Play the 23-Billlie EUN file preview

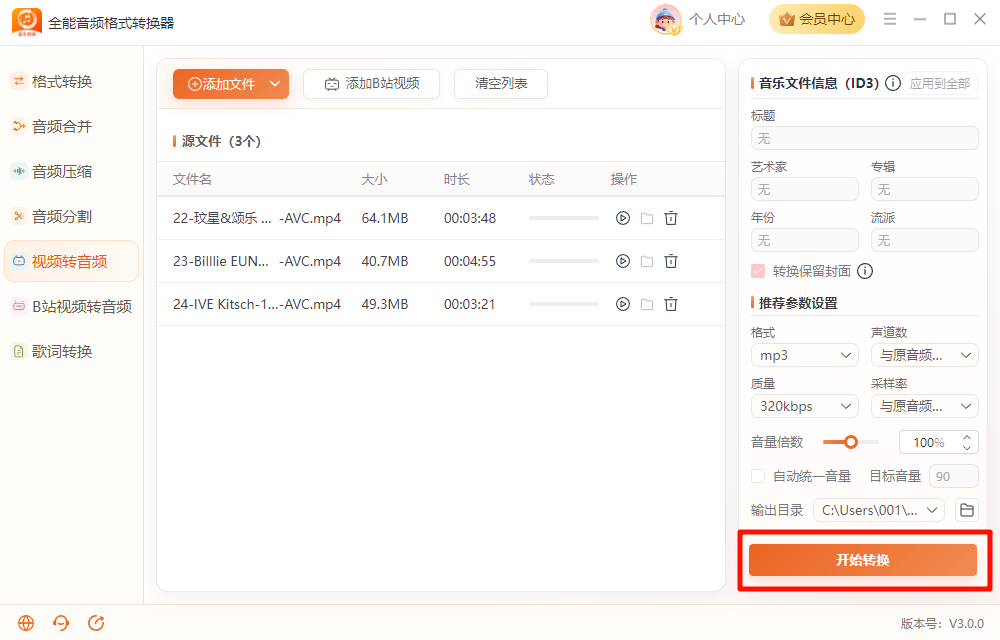pos(622,261)
